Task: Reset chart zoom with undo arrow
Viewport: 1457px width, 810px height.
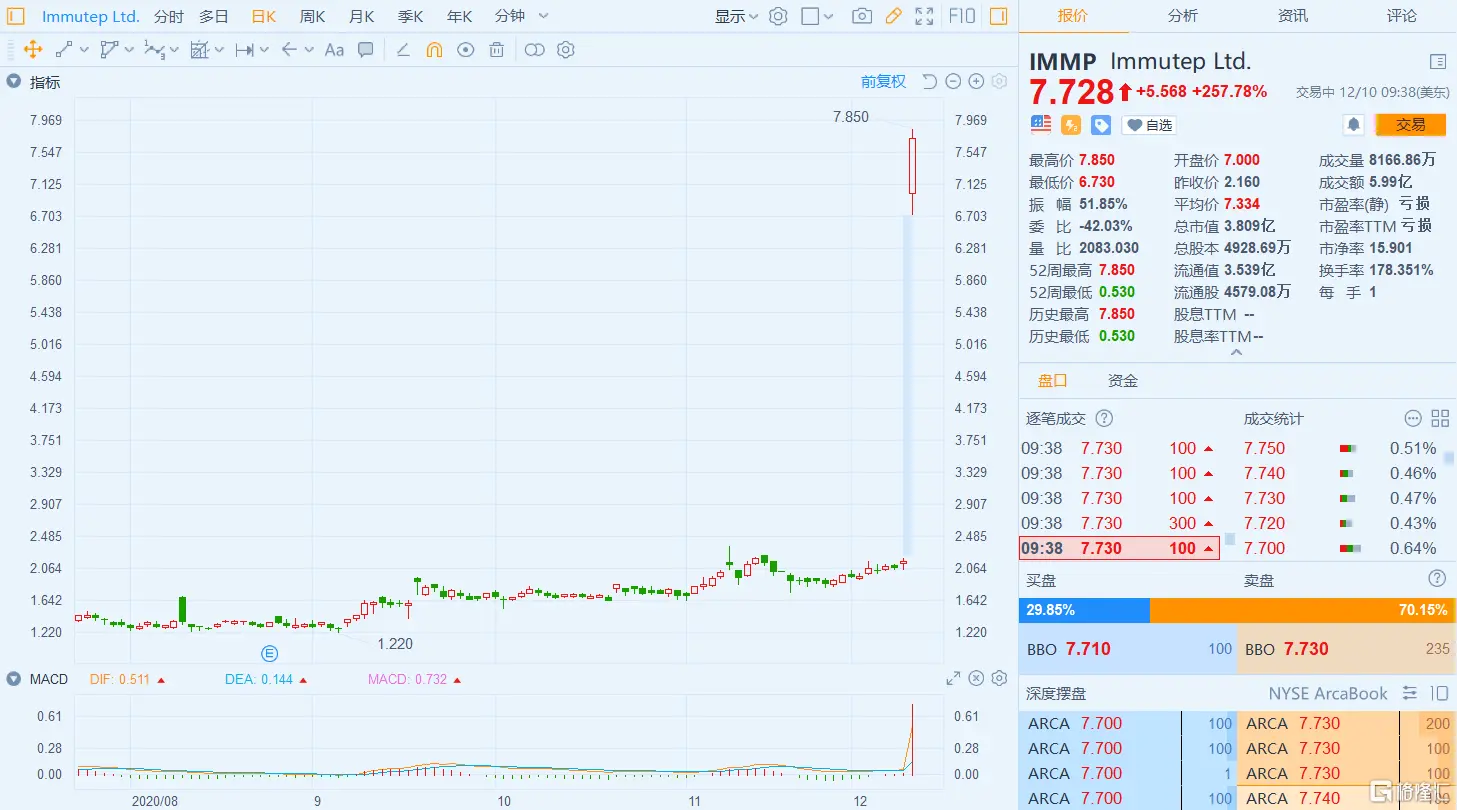Action: coord(929,82)
